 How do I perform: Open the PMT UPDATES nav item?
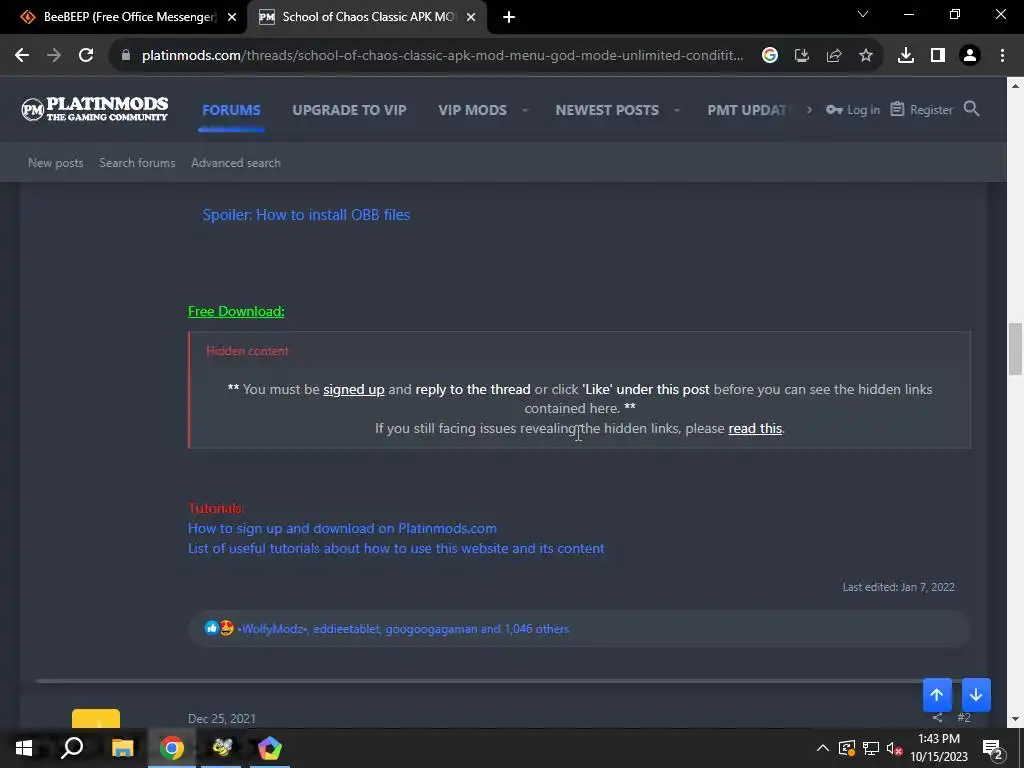tap(746, 110)
